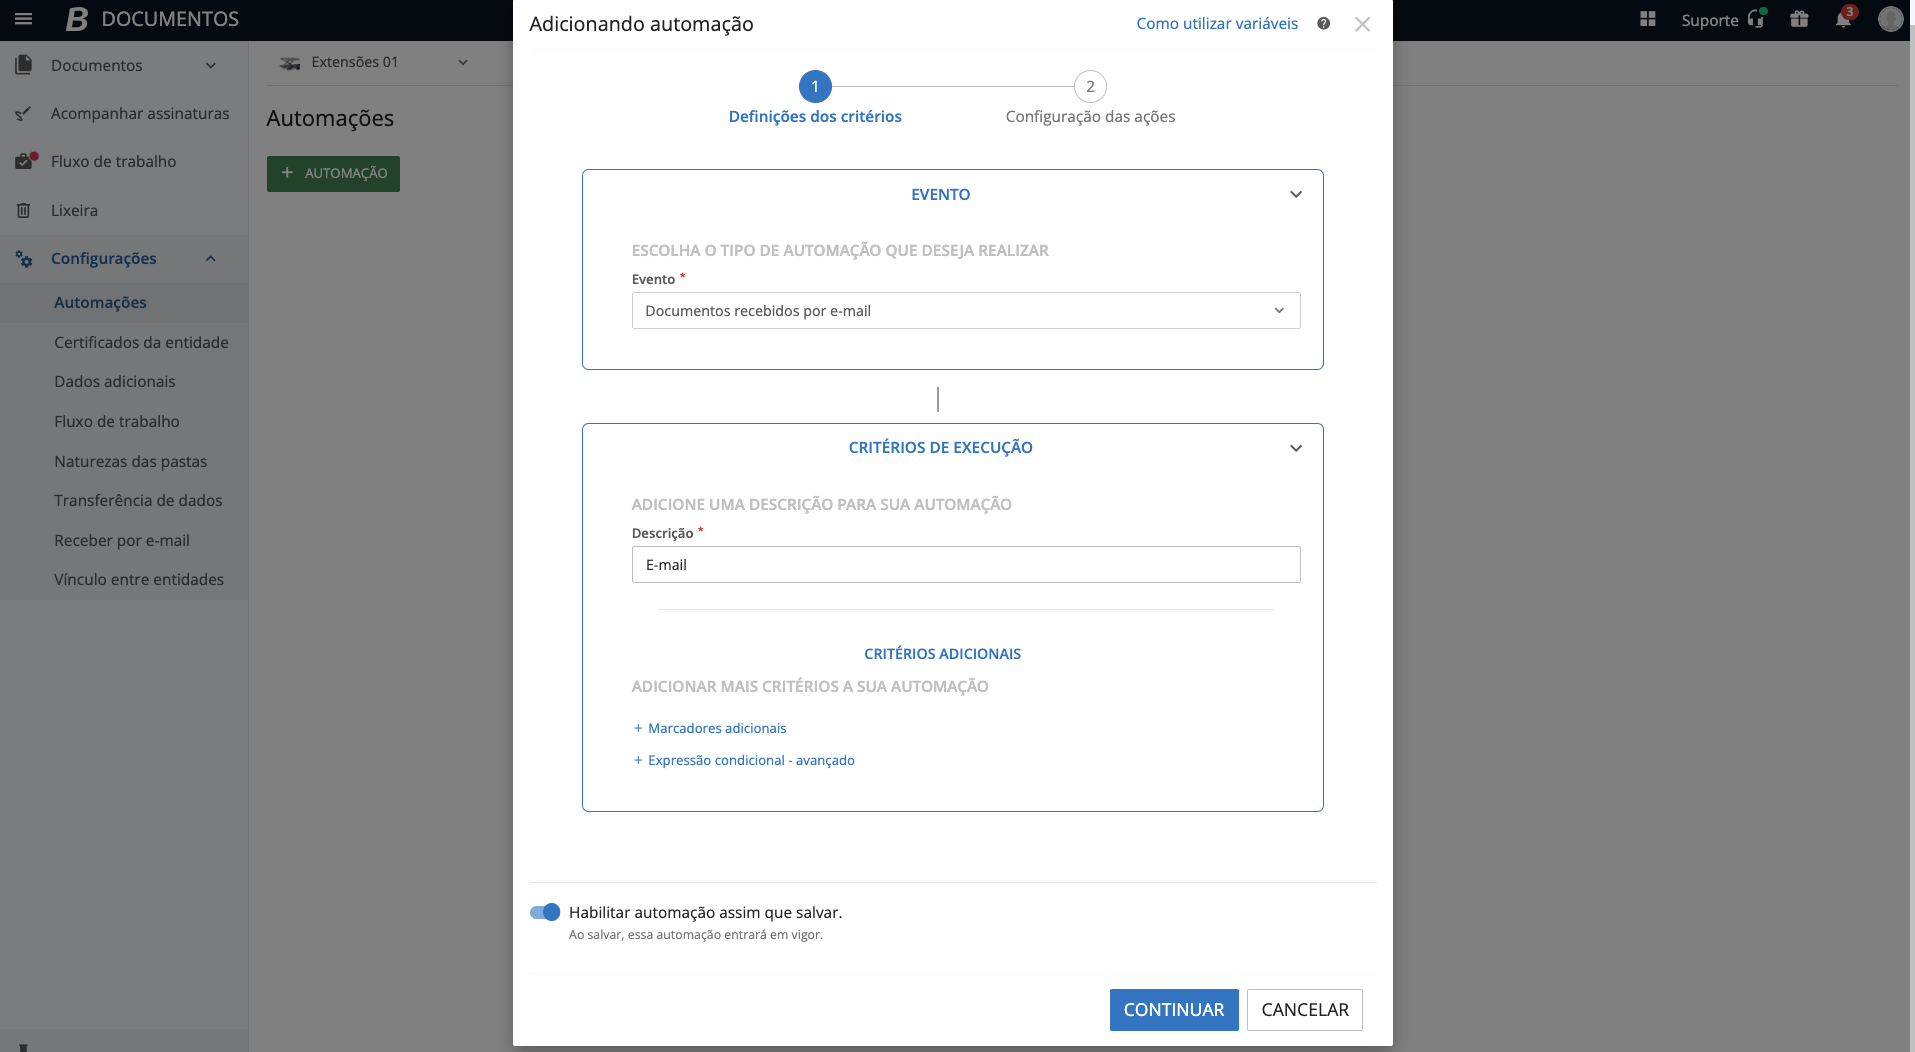Open the apps grid icon

coord(1648,20)
